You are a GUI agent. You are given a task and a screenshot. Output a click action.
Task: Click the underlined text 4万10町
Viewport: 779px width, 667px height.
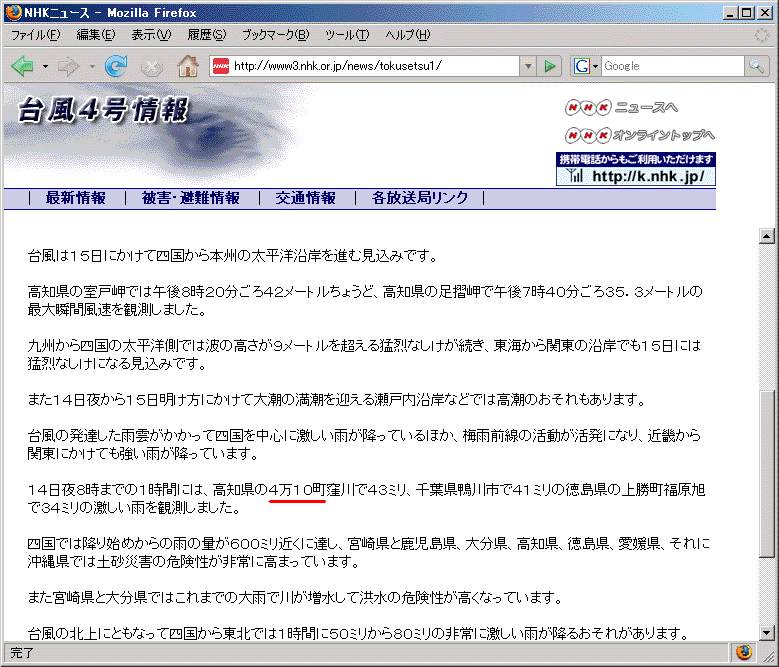coord(297,490)
